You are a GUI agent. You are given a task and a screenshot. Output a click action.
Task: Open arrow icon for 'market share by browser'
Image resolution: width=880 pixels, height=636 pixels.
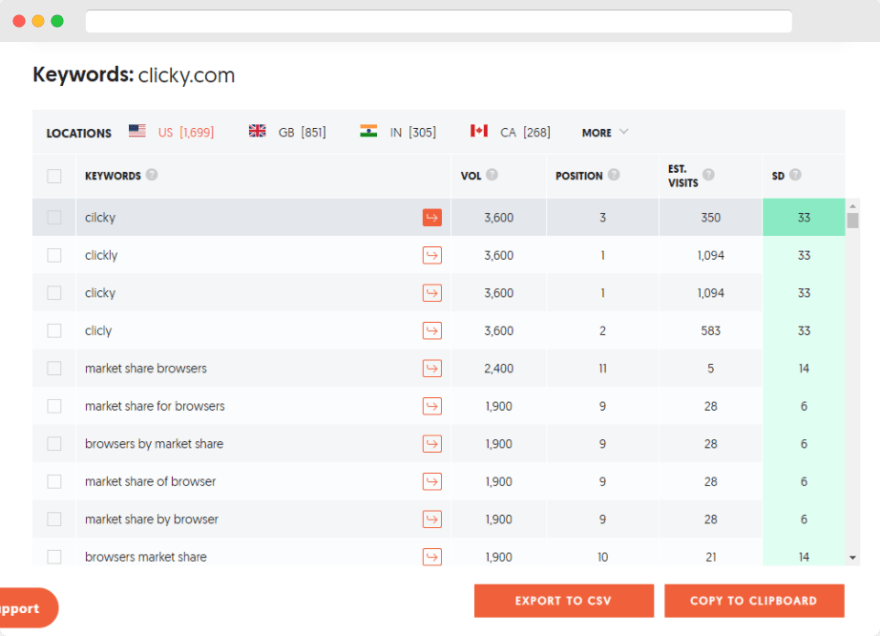[x=432, y=519]
